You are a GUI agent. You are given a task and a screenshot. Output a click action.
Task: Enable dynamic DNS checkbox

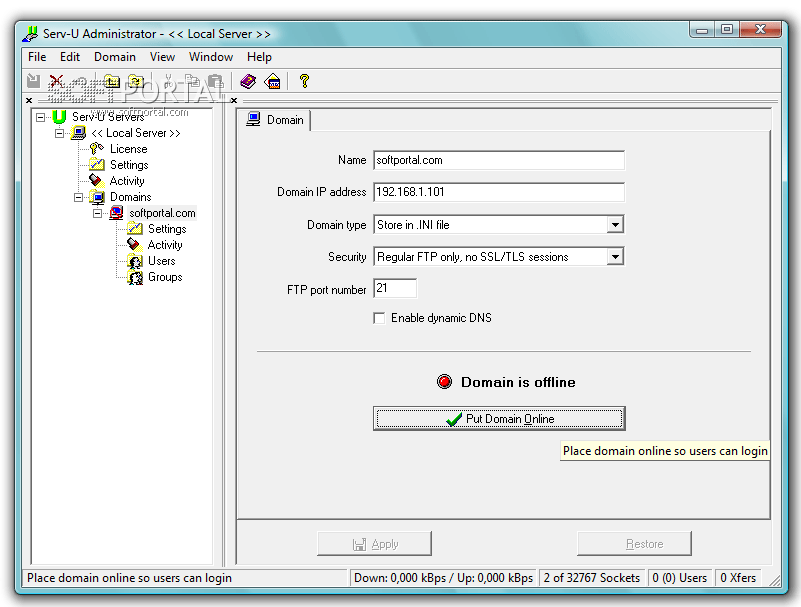tap(379, 318)
